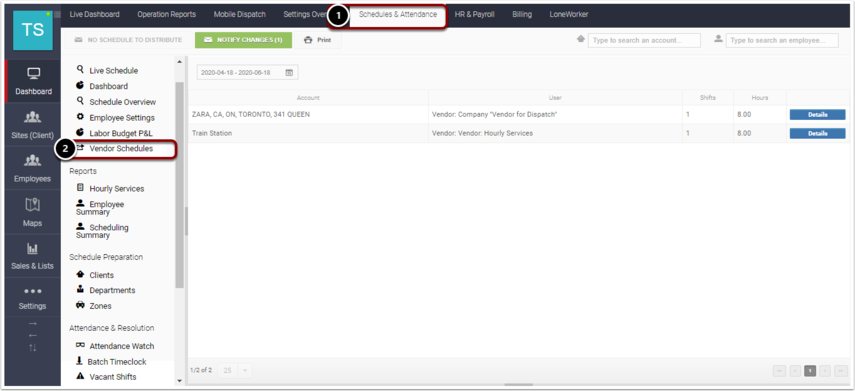
Task: Click the Batch Timeclock icon
Action: tap(80, 361)
